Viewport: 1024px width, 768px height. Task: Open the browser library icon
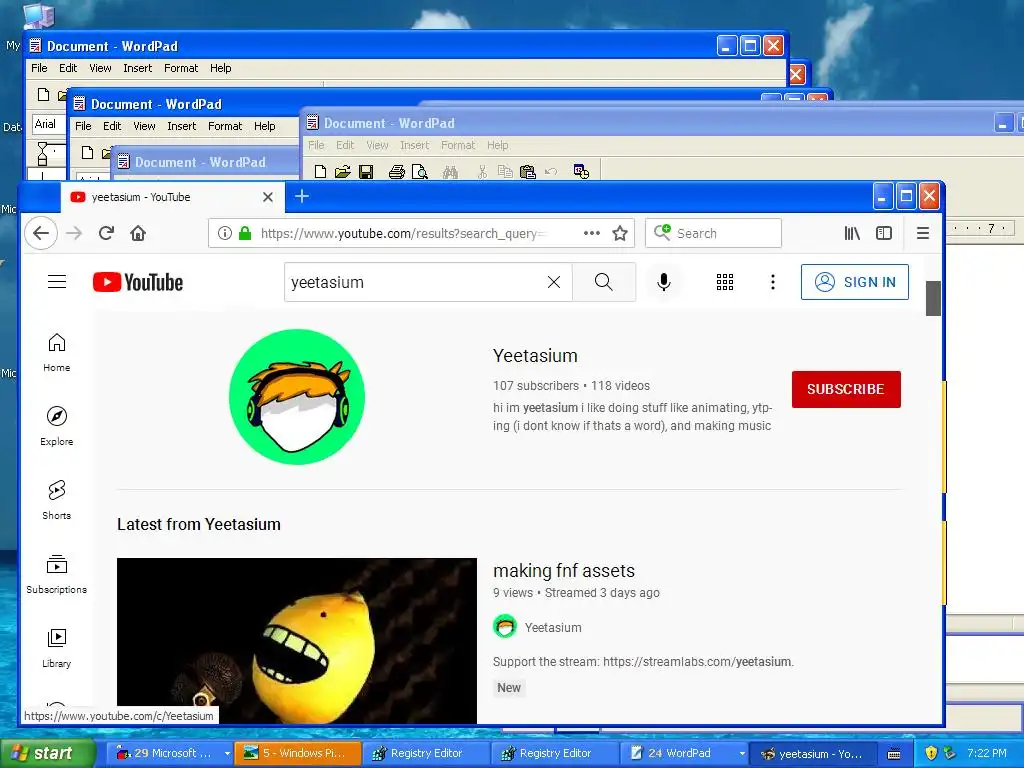(852, 233)
